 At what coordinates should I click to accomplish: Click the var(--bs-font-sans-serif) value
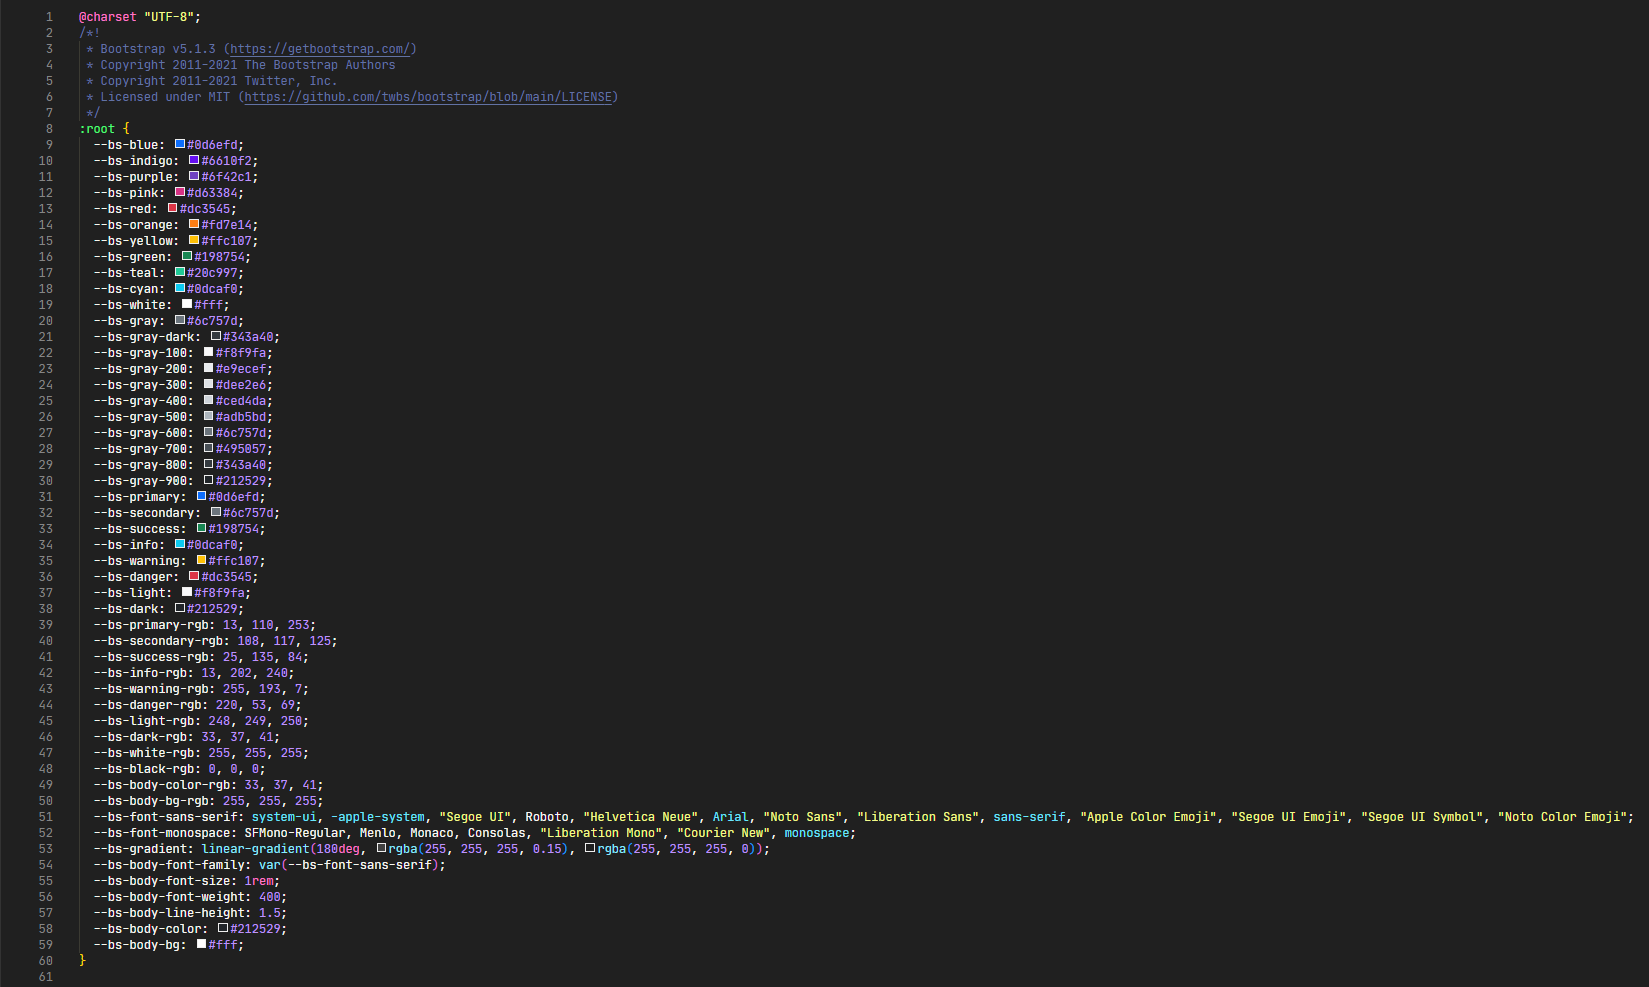click(349, 865)
